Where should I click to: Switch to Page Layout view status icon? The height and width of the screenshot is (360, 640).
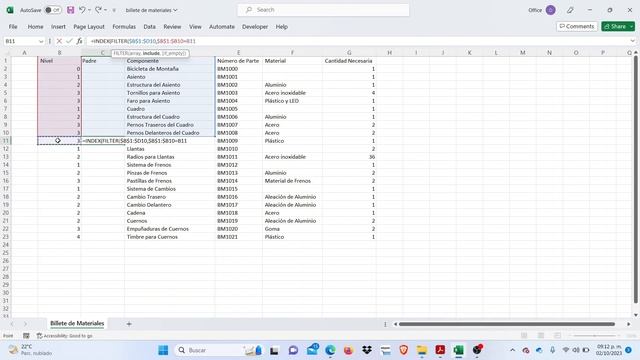(x=541, y=336)
